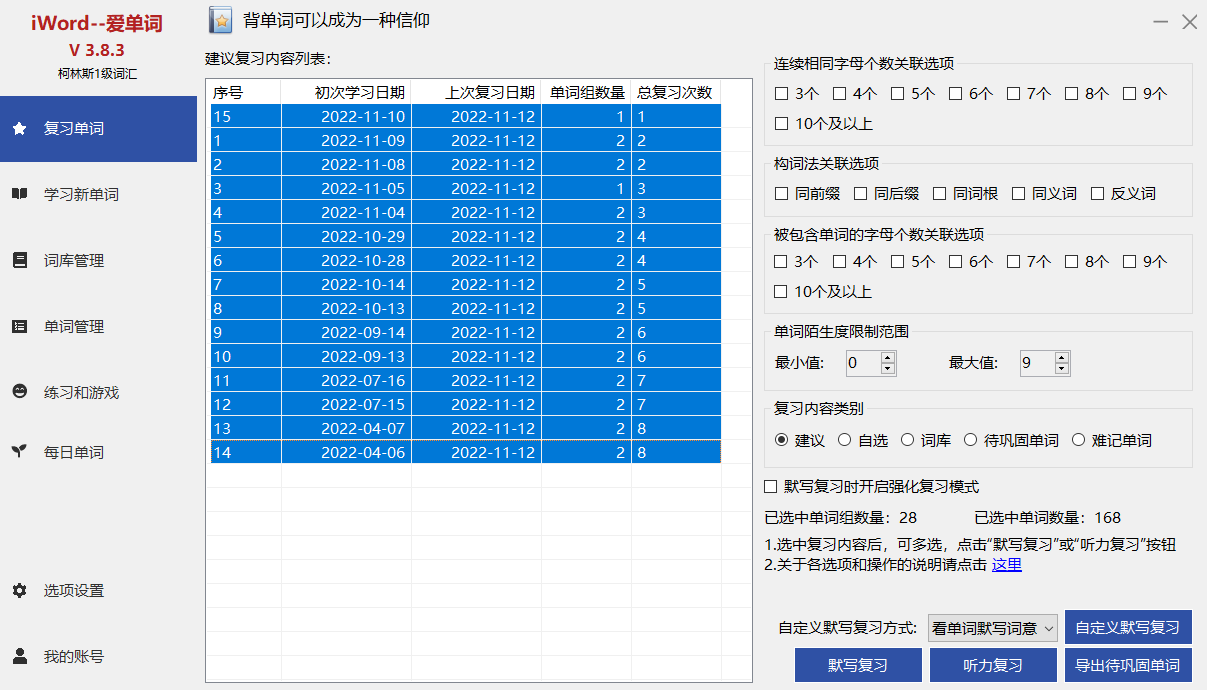The image size is (1207, 690).
Task: Click the star icon beside 复习单词
Action: pyautogui.click(x=19, y=129)
